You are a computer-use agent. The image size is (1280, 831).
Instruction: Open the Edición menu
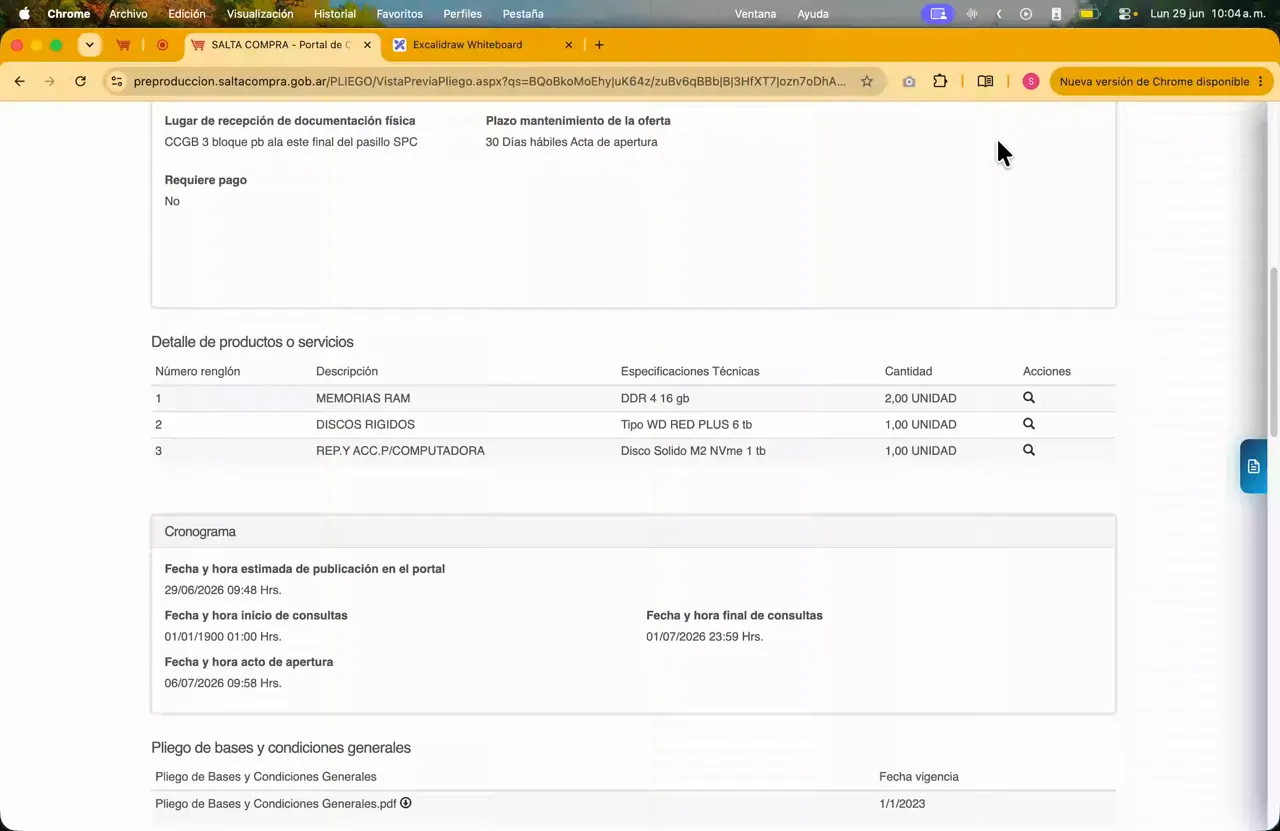coord(187,14)
